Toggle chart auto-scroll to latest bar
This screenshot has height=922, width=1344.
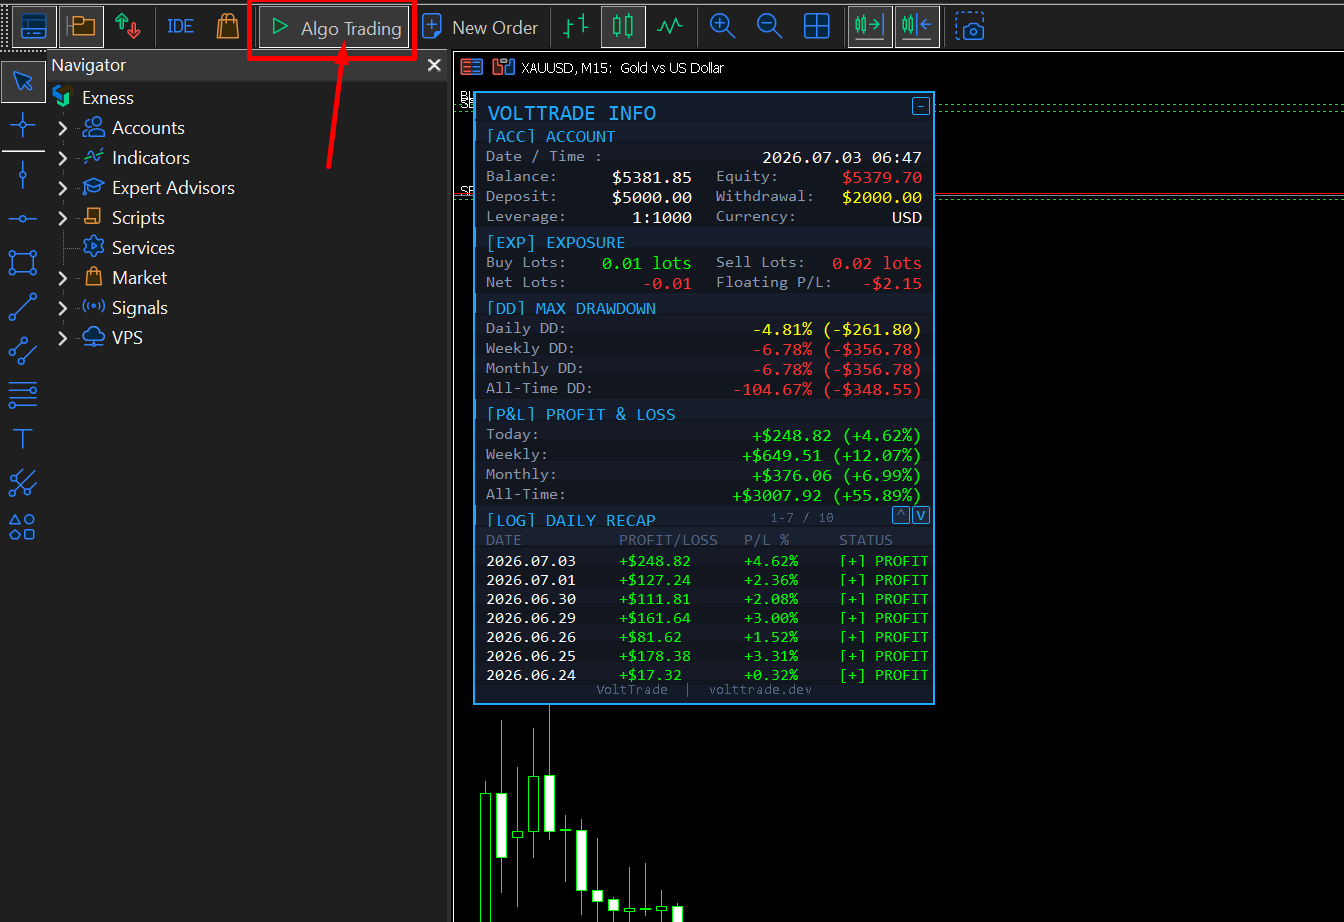click(x=870, y=27)
